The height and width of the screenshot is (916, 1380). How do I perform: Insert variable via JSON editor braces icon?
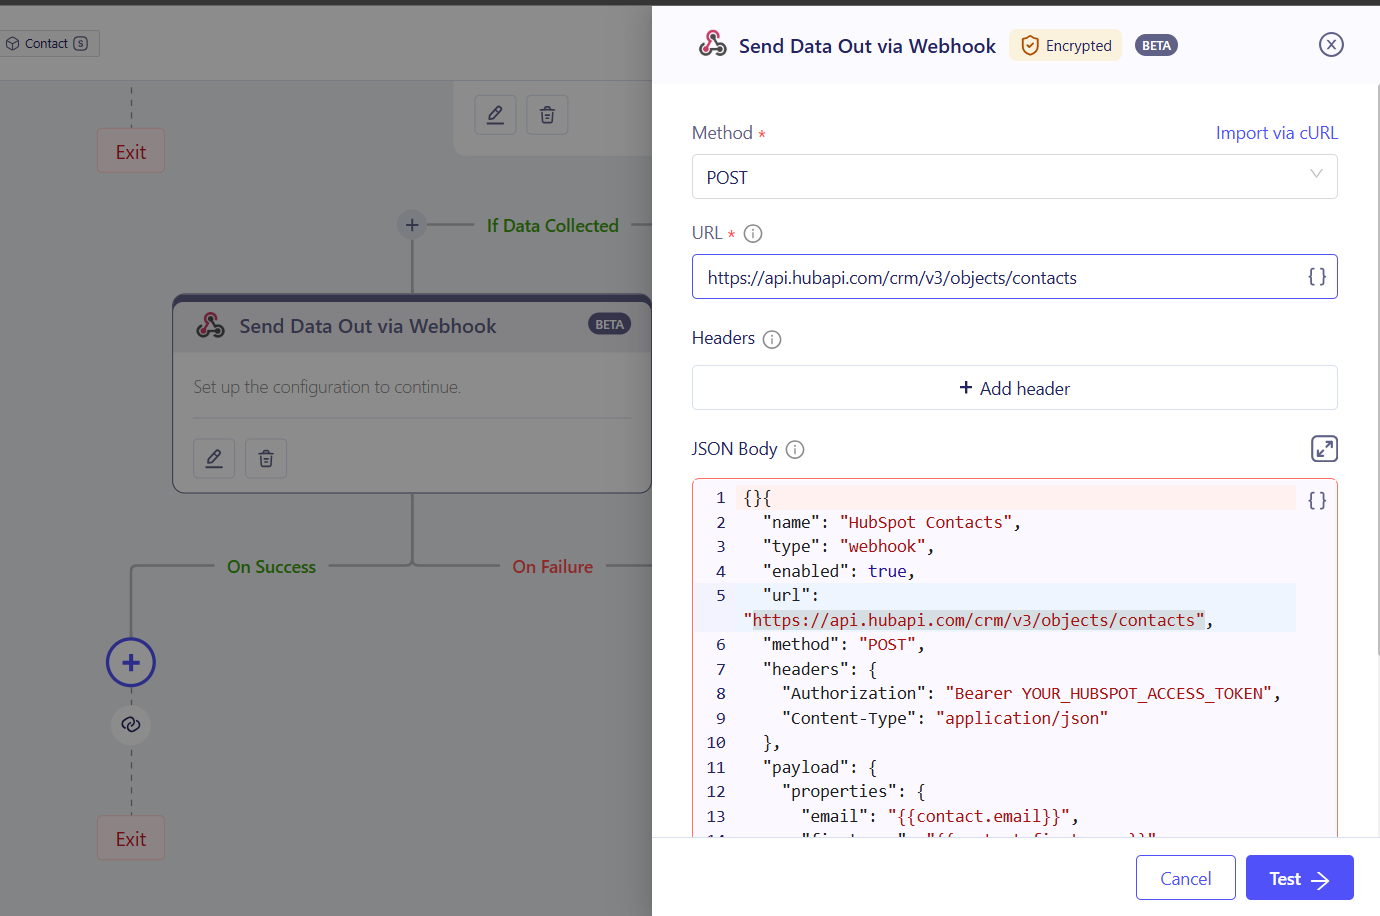pos(1317,500)
